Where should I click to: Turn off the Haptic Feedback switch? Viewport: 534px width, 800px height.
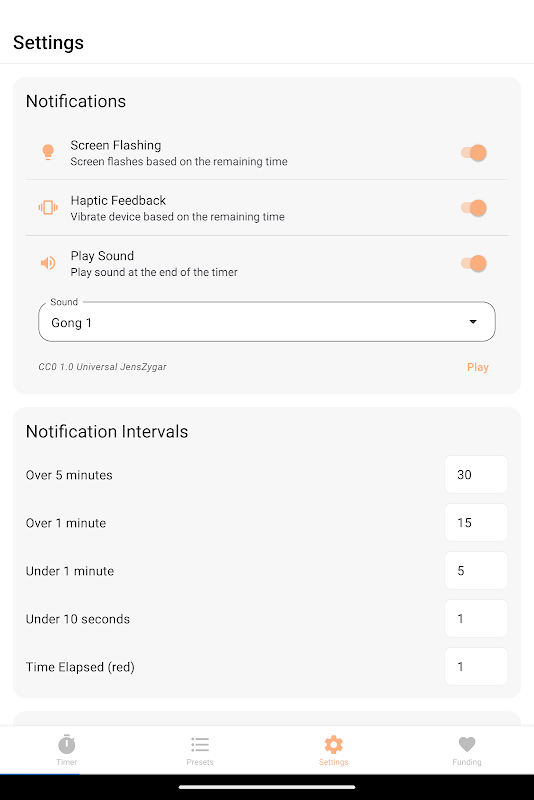pos(473,208)
